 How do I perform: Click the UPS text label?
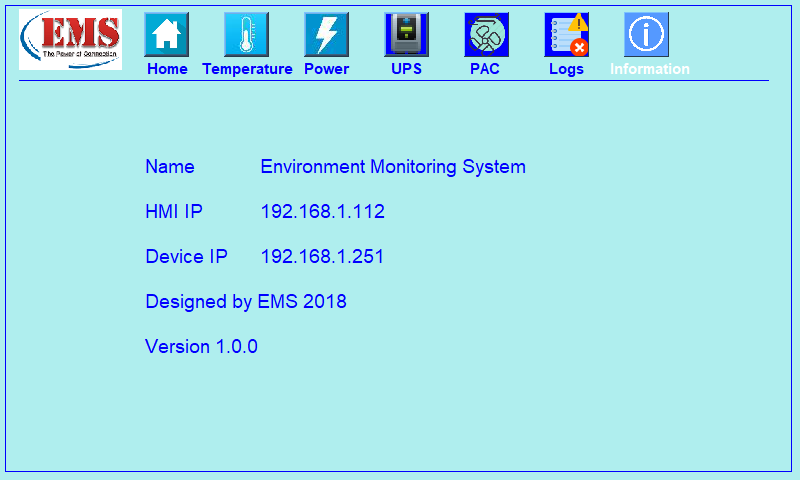pos(406,69)
